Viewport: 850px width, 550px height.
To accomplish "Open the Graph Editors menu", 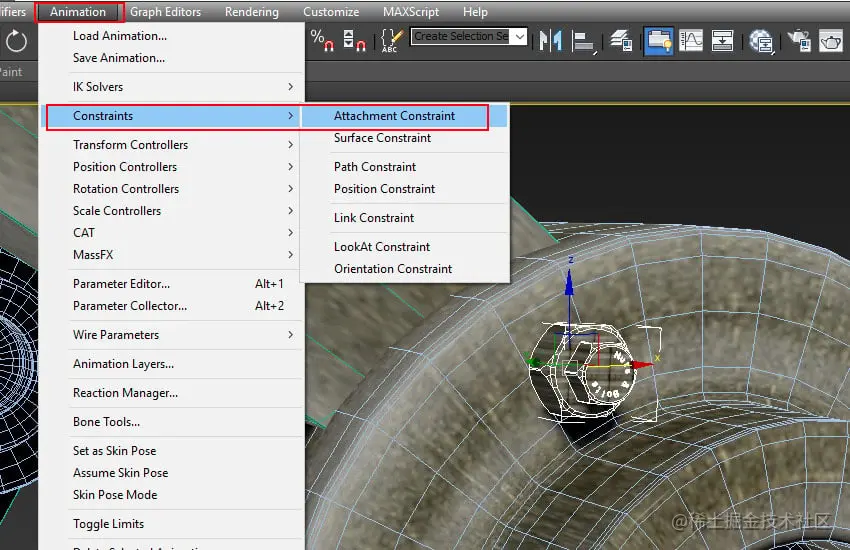I will [x=165, y=12].
